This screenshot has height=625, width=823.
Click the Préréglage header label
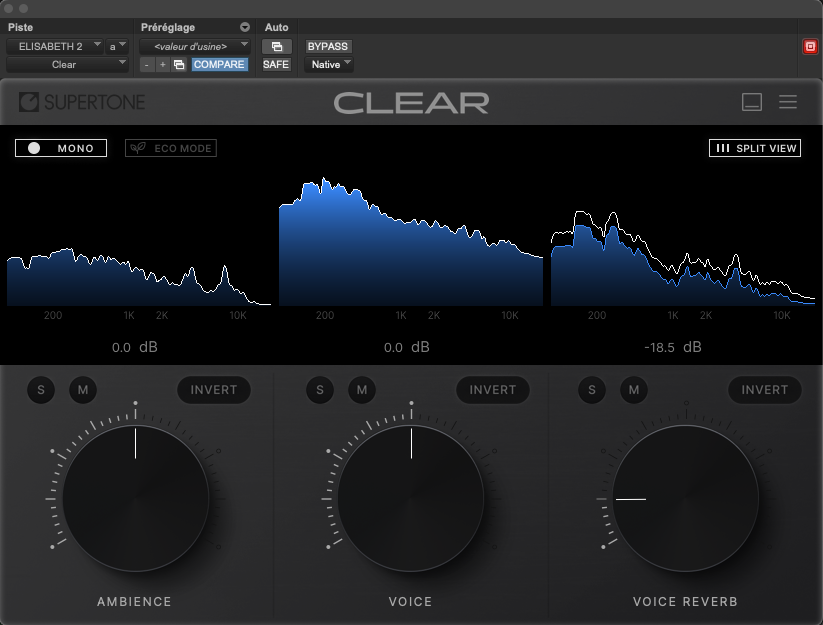click(167, 27)
